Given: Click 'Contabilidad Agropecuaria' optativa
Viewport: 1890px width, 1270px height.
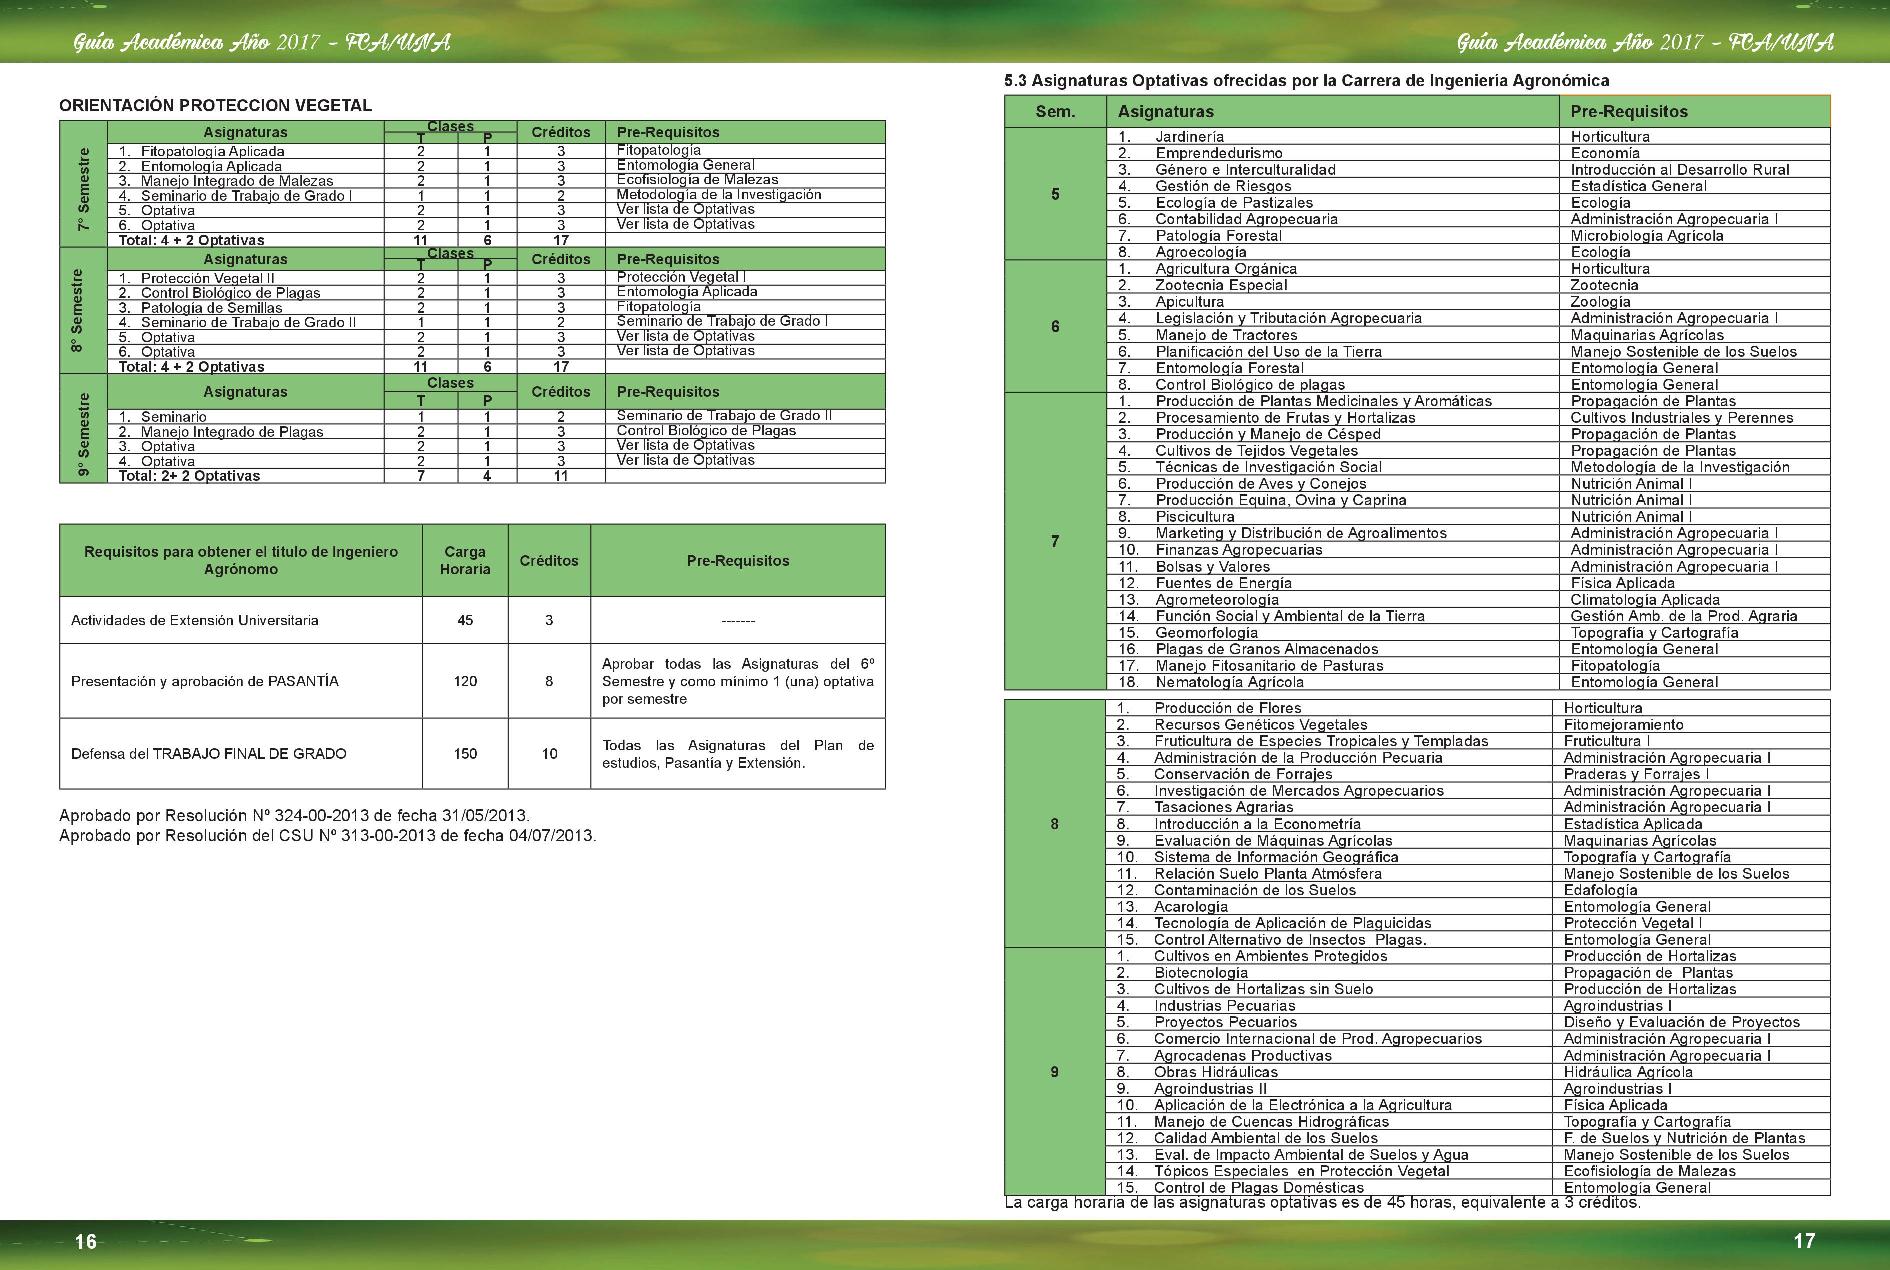Looking at the screenshot, I should (x=1246, y=219).
